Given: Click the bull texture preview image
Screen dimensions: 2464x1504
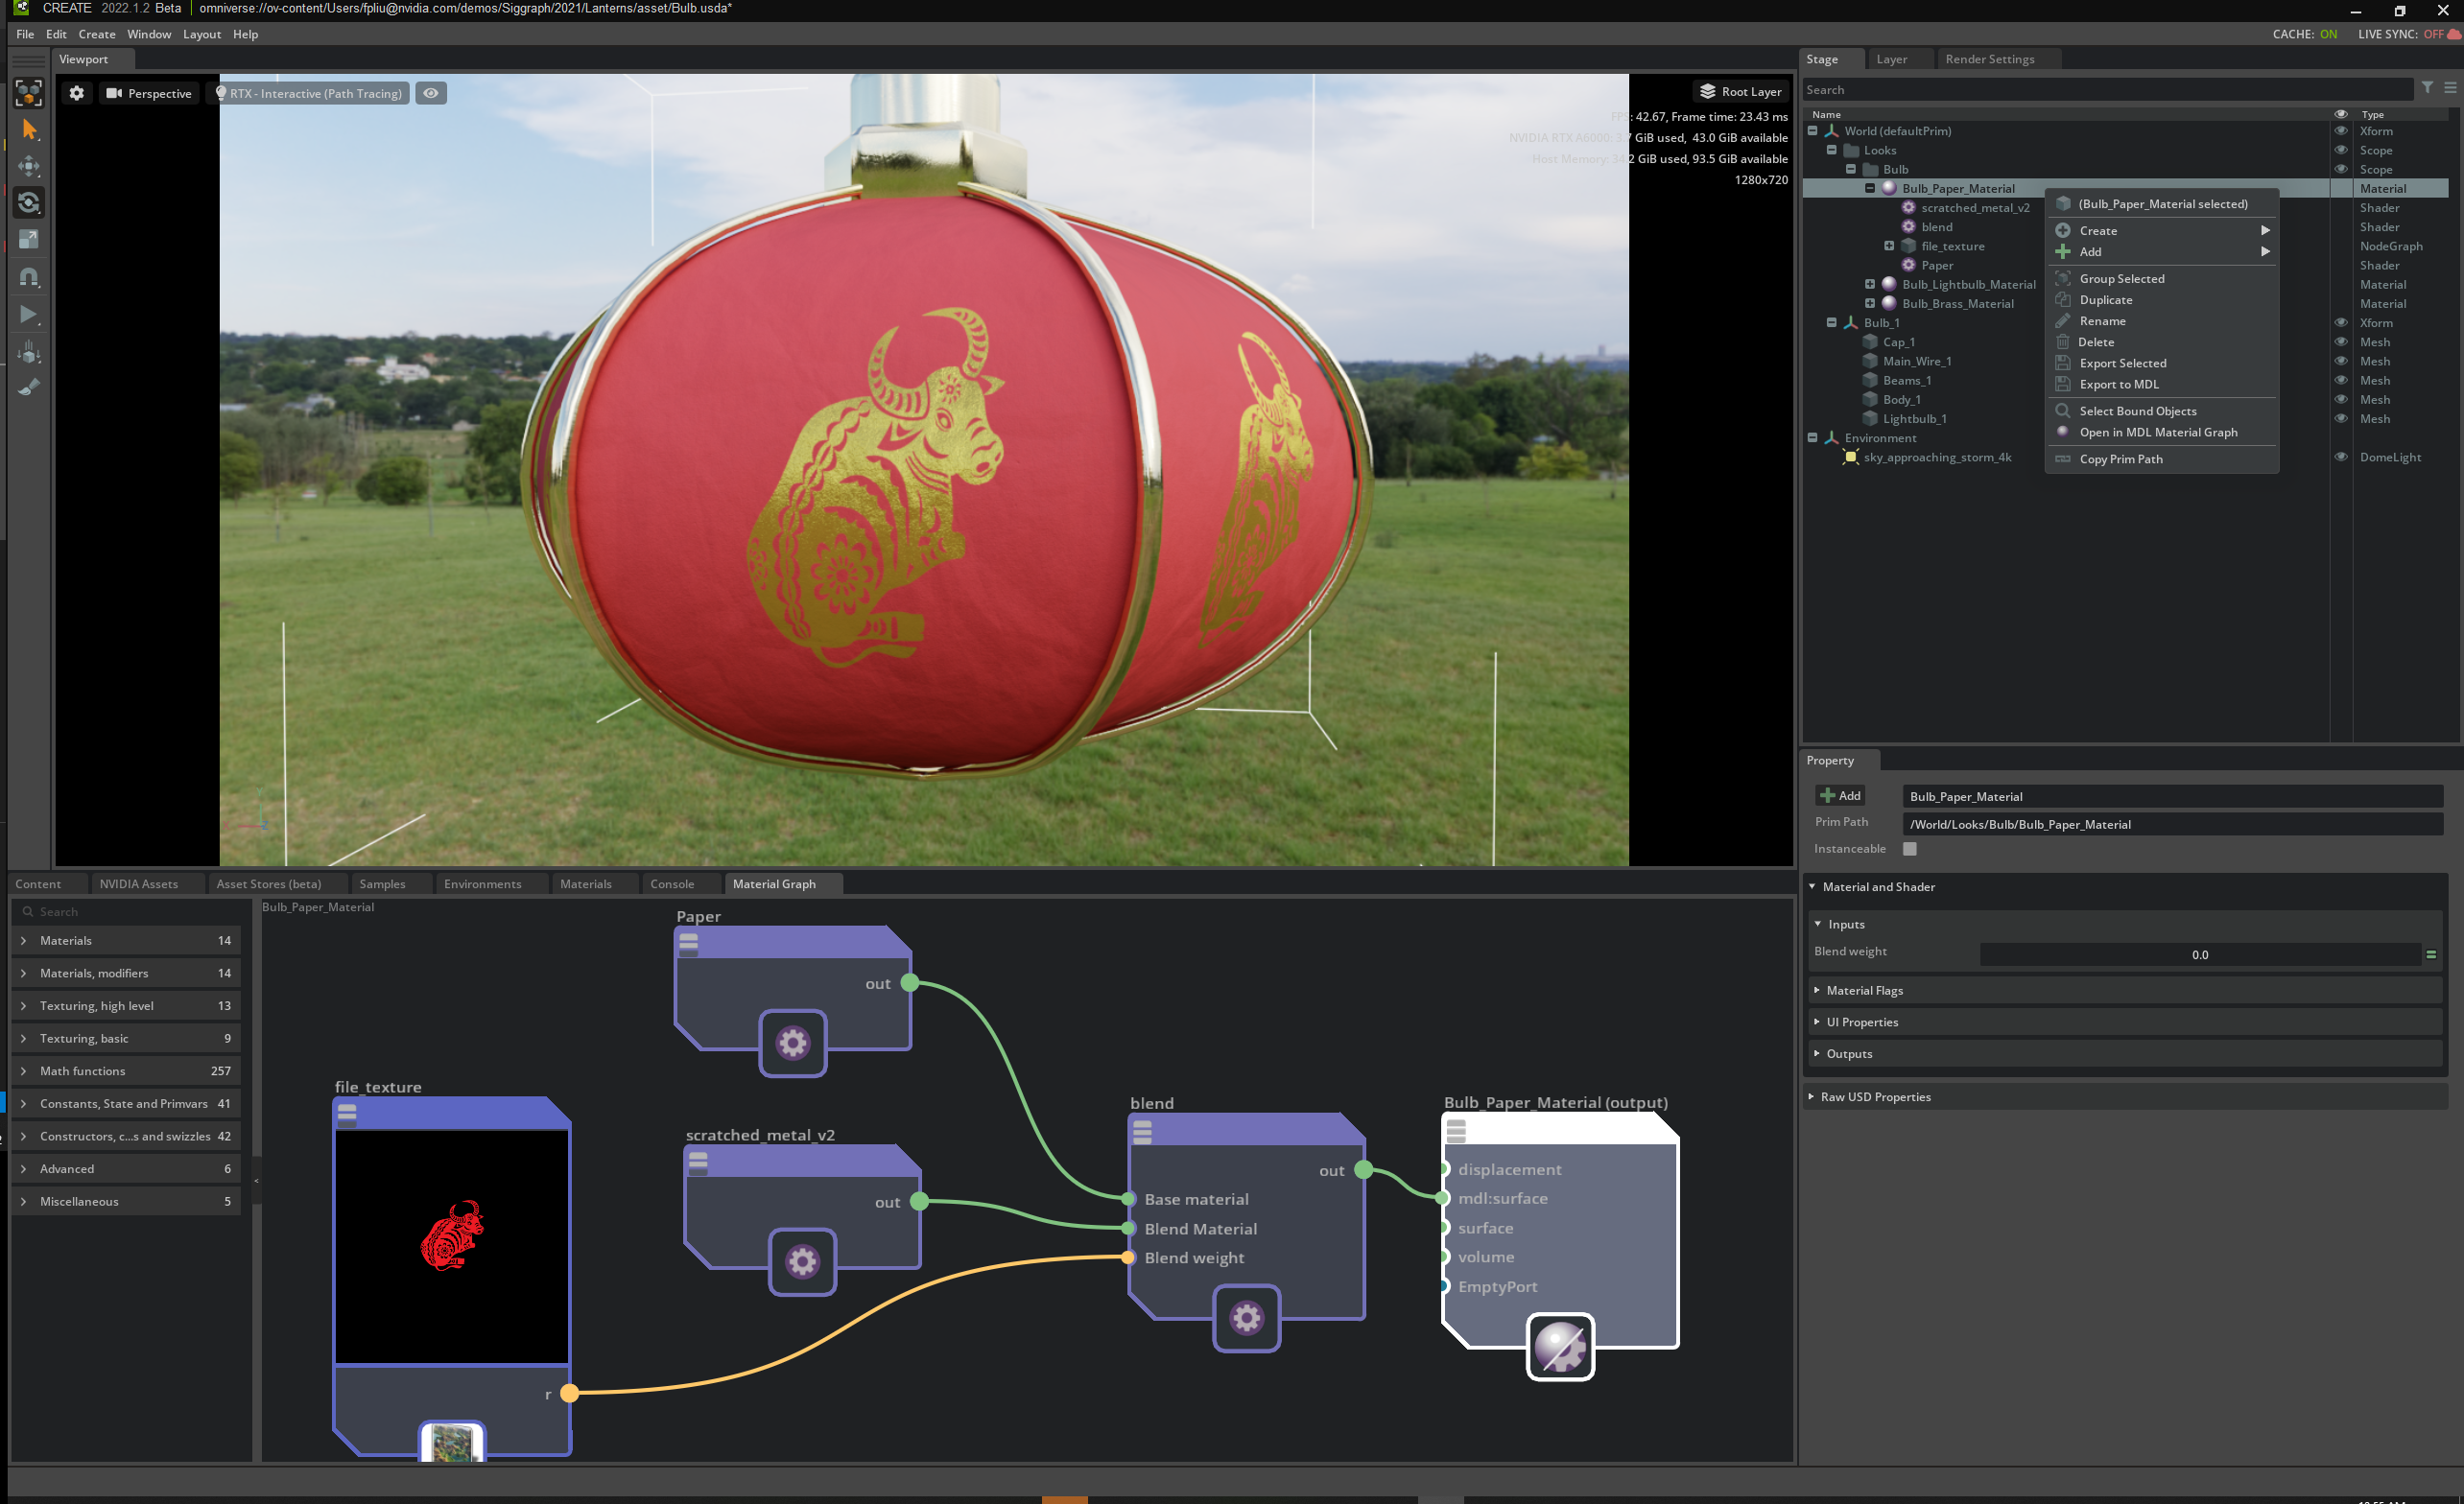Looking at the screenshot, I should point(452,1247).
